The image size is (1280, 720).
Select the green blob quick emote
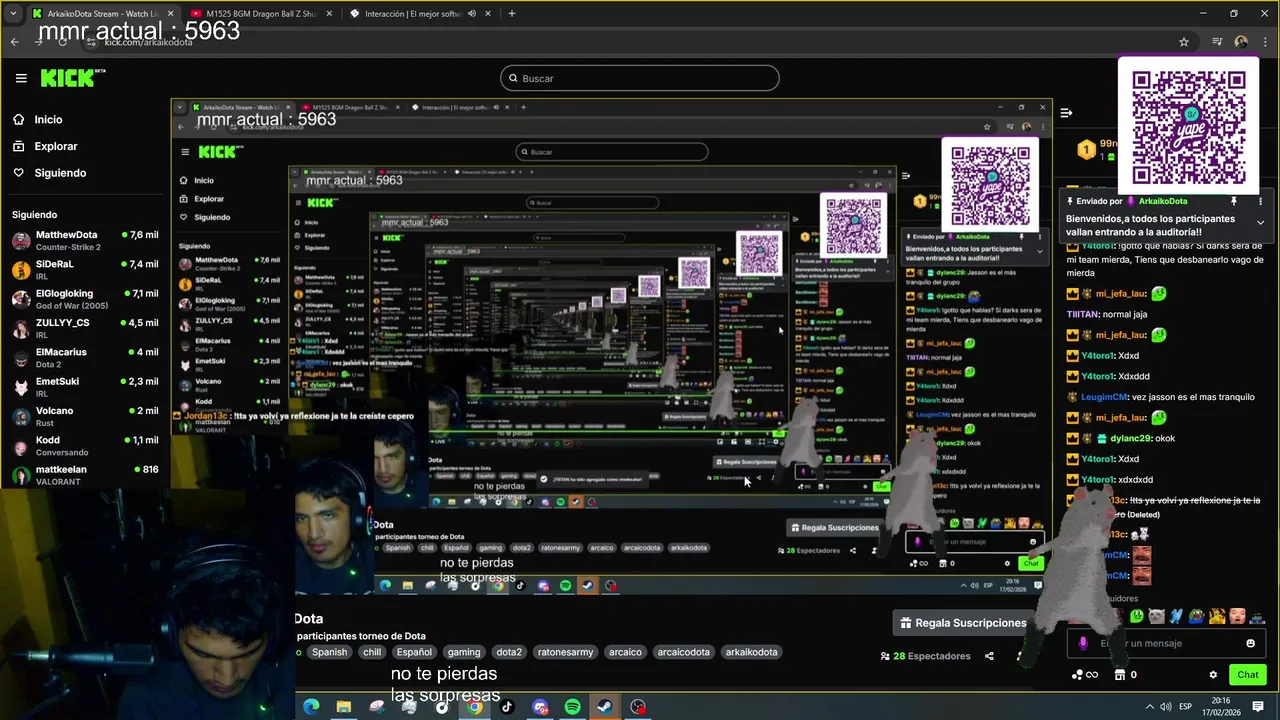[1136, 616]
